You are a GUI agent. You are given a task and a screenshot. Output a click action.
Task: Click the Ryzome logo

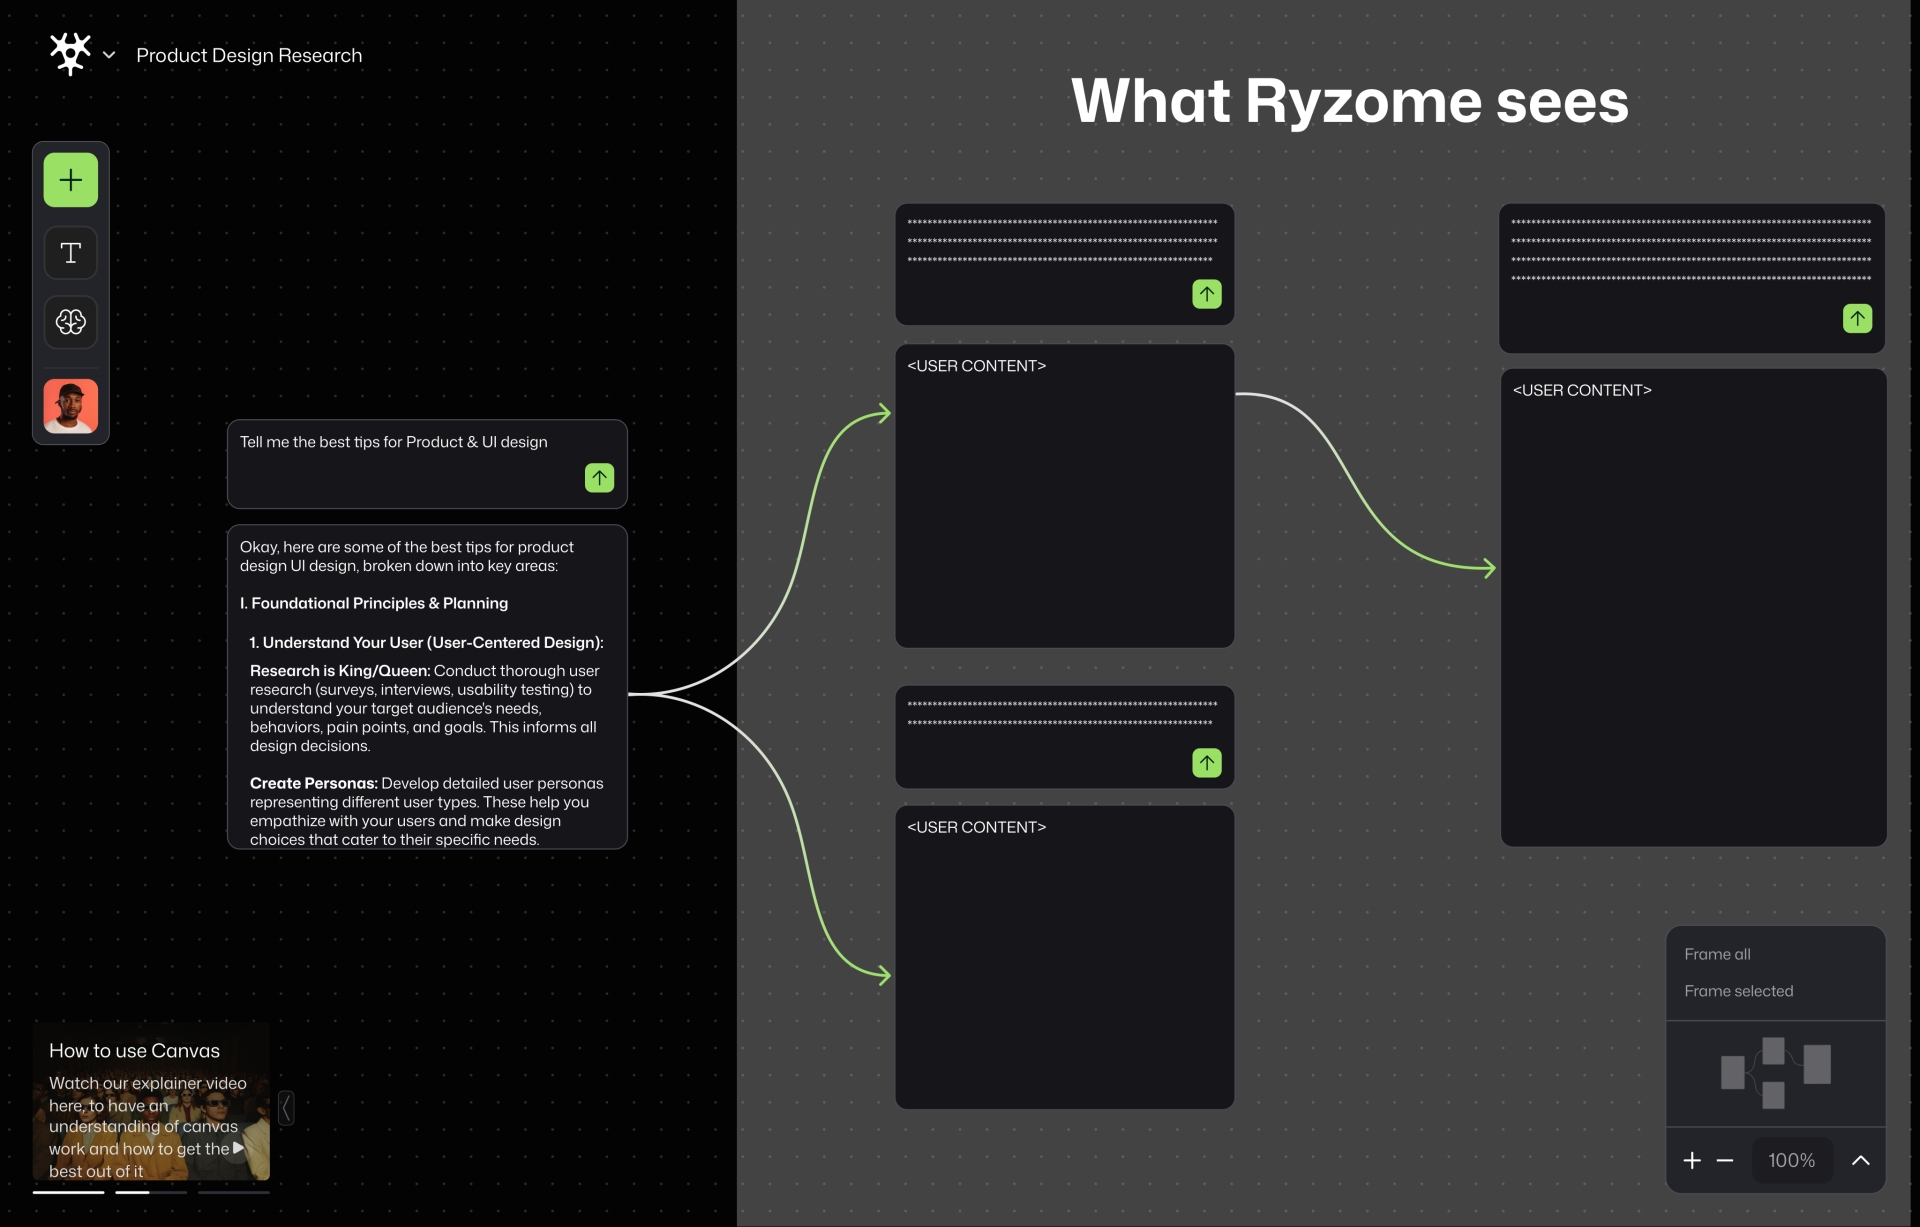70,54
